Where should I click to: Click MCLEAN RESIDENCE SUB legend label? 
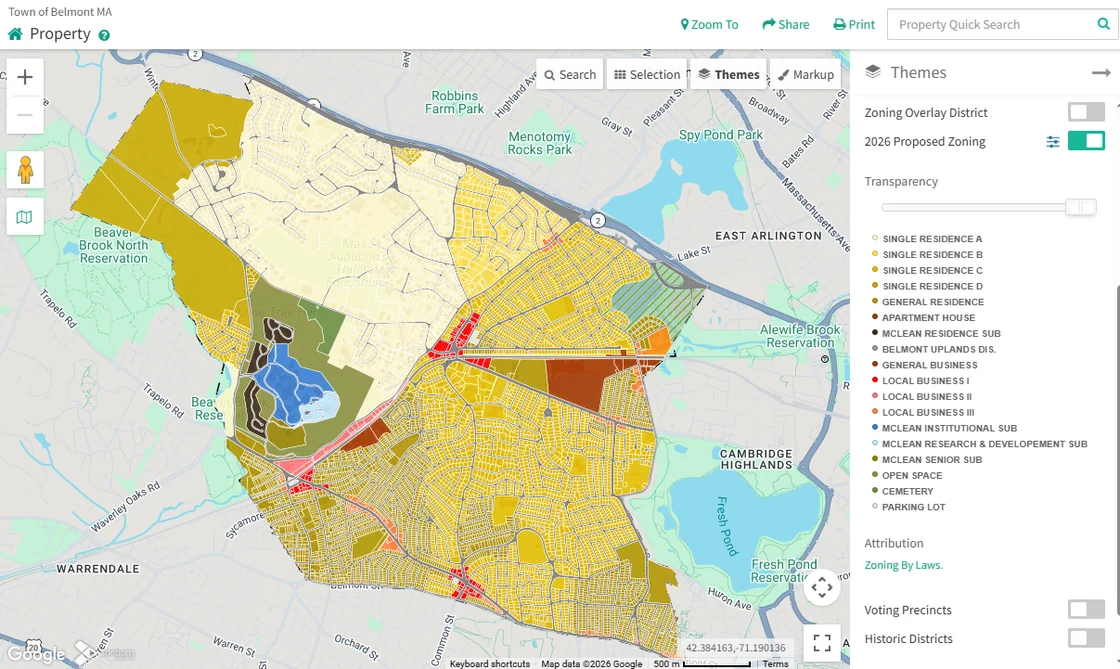[x=941, y=333]
